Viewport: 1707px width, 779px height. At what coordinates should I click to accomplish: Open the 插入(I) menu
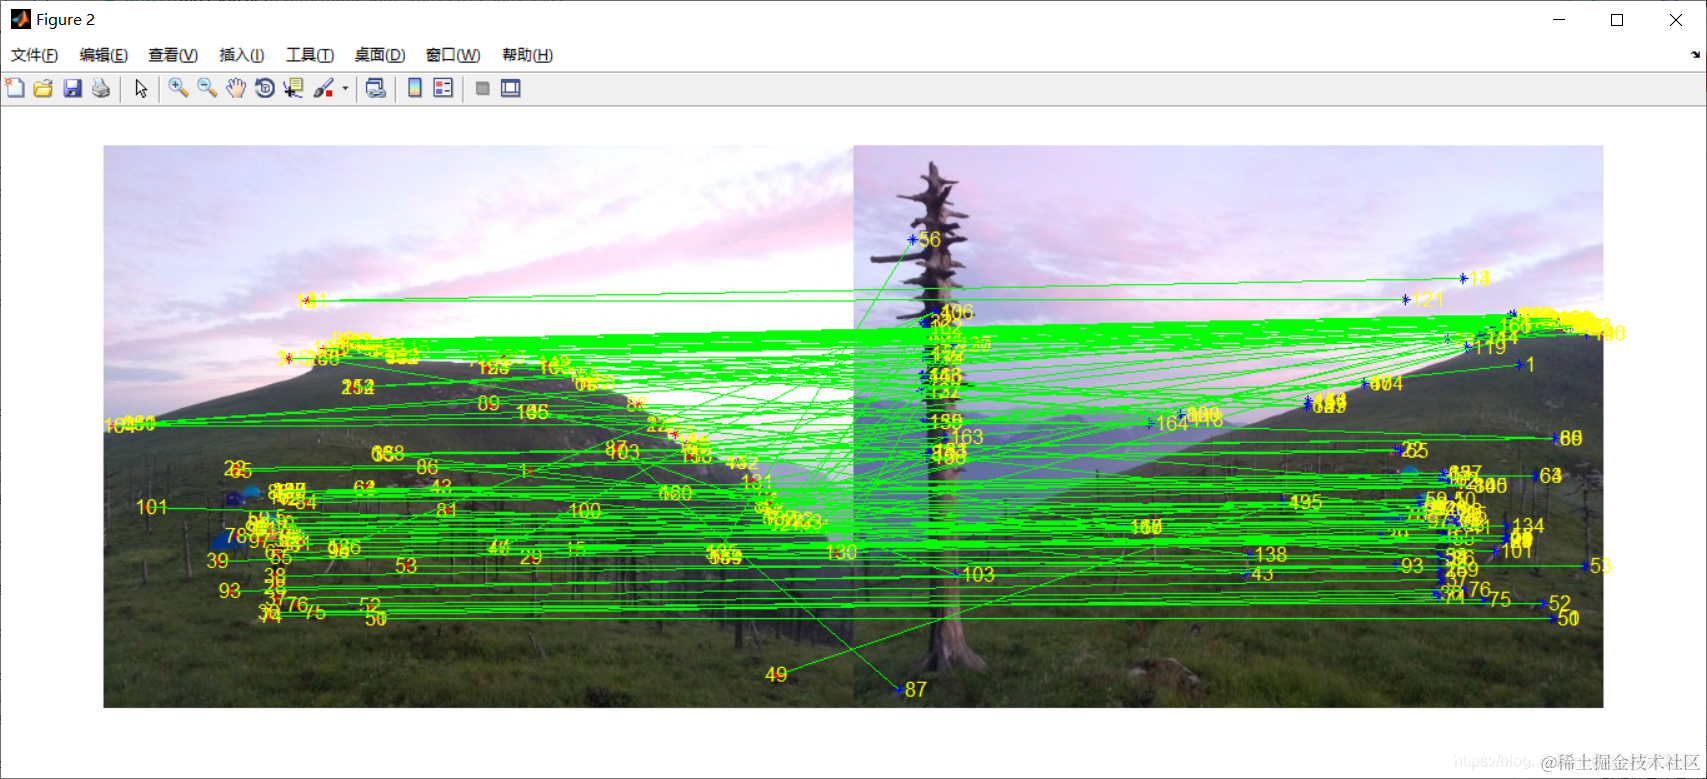[x=242, y=55]
